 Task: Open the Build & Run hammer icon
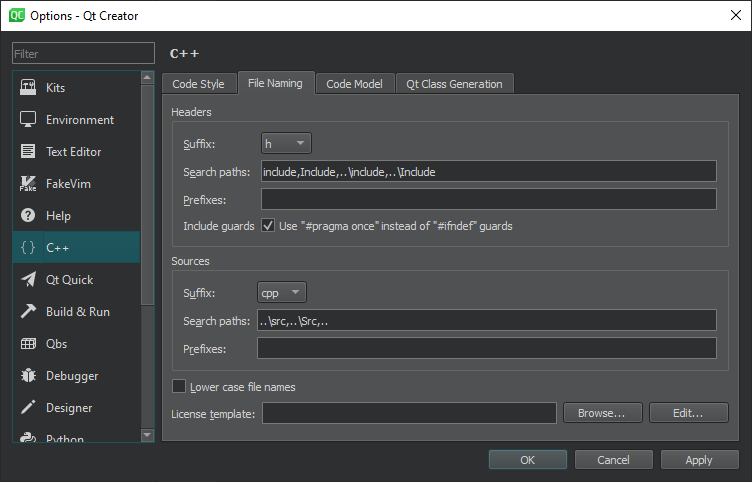click(28, 311)
